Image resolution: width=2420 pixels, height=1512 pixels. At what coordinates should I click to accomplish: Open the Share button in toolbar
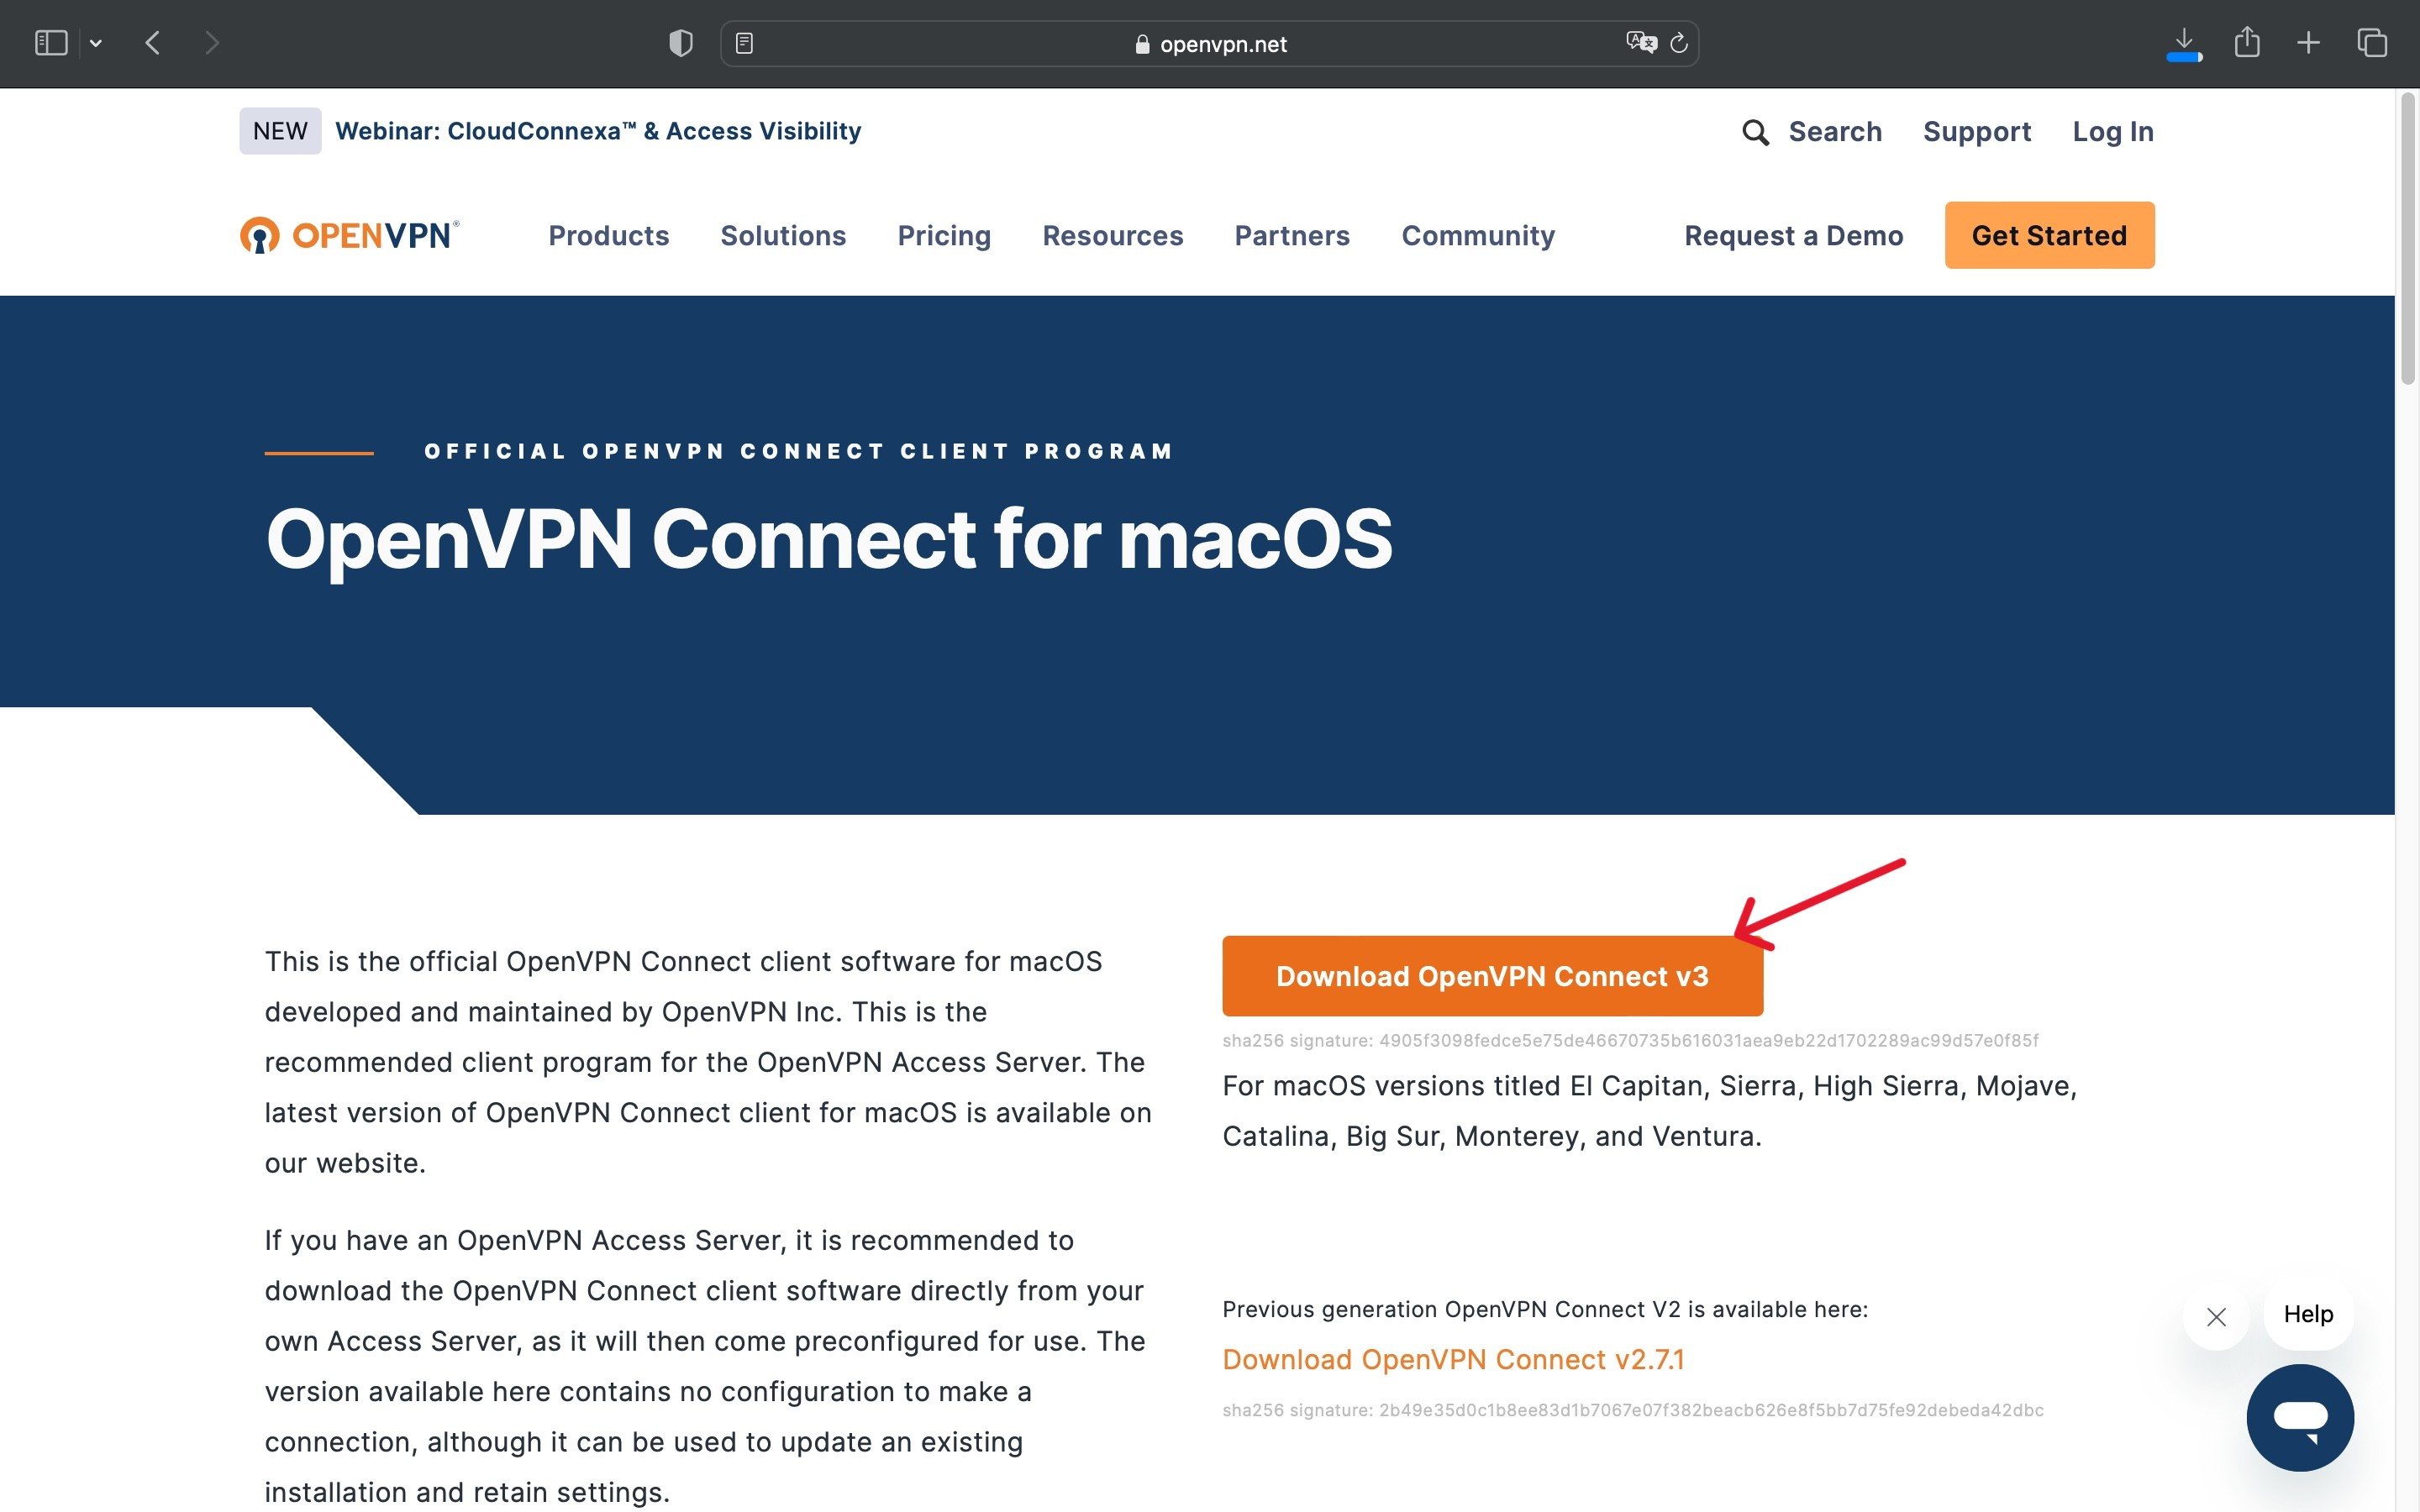pos(2247,42)
